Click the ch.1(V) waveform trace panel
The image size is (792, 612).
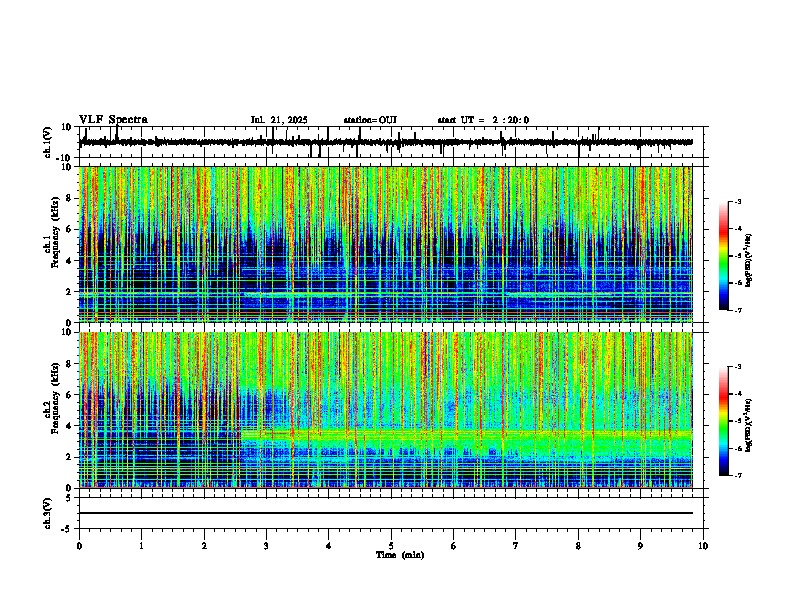(x=391, y=142)
